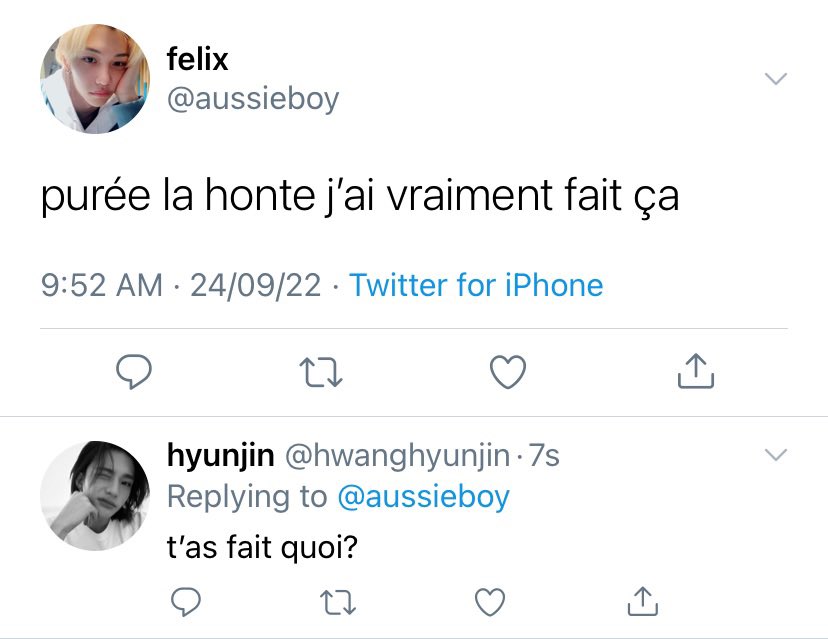This screenshot has width=828, height=639.
Task: Retweet hyunjin's reply
Action: coord(338,603)
